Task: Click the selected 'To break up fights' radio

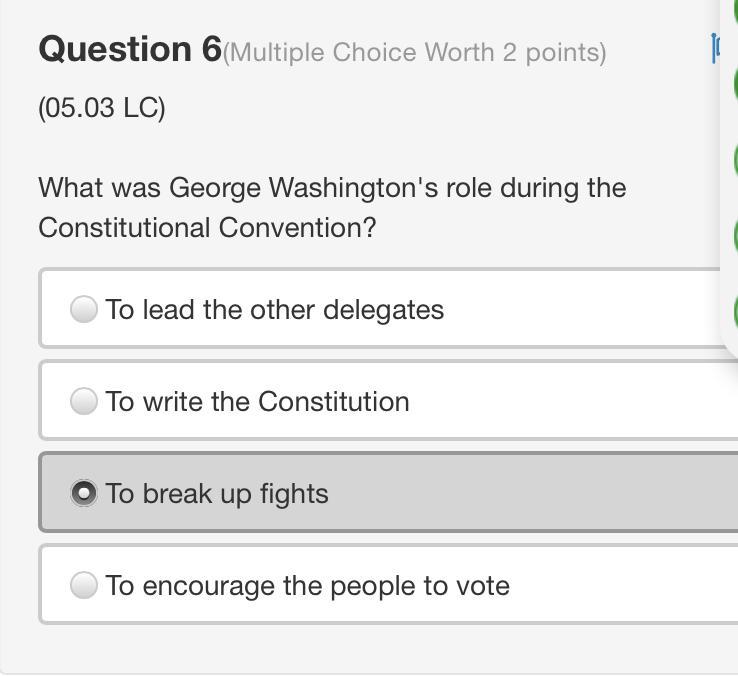Action: coord(84,493)
